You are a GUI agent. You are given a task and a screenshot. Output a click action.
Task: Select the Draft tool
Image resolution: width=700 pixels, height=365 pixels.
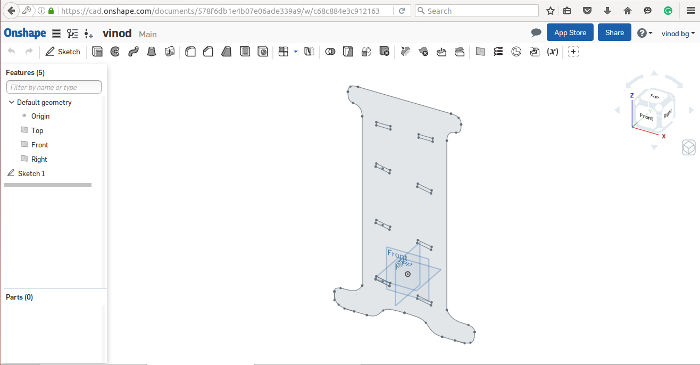[226, 52]
